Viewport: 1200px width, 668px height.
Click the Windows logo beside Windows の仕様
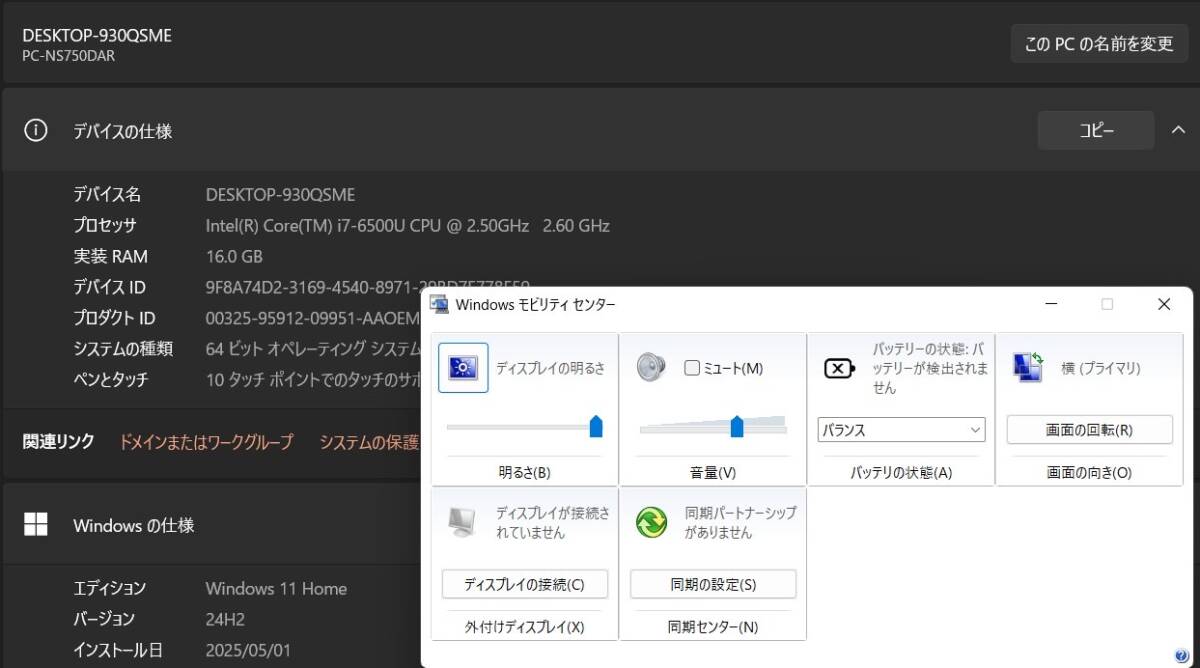[35, 525]
